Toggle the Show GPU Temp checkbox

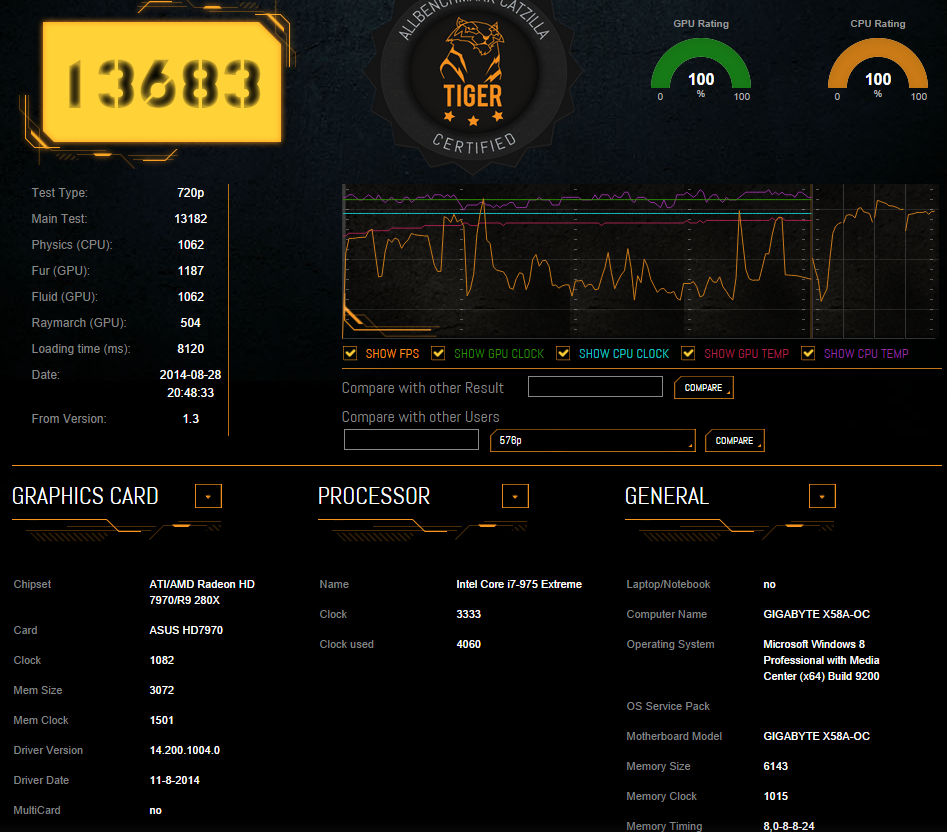688,353
